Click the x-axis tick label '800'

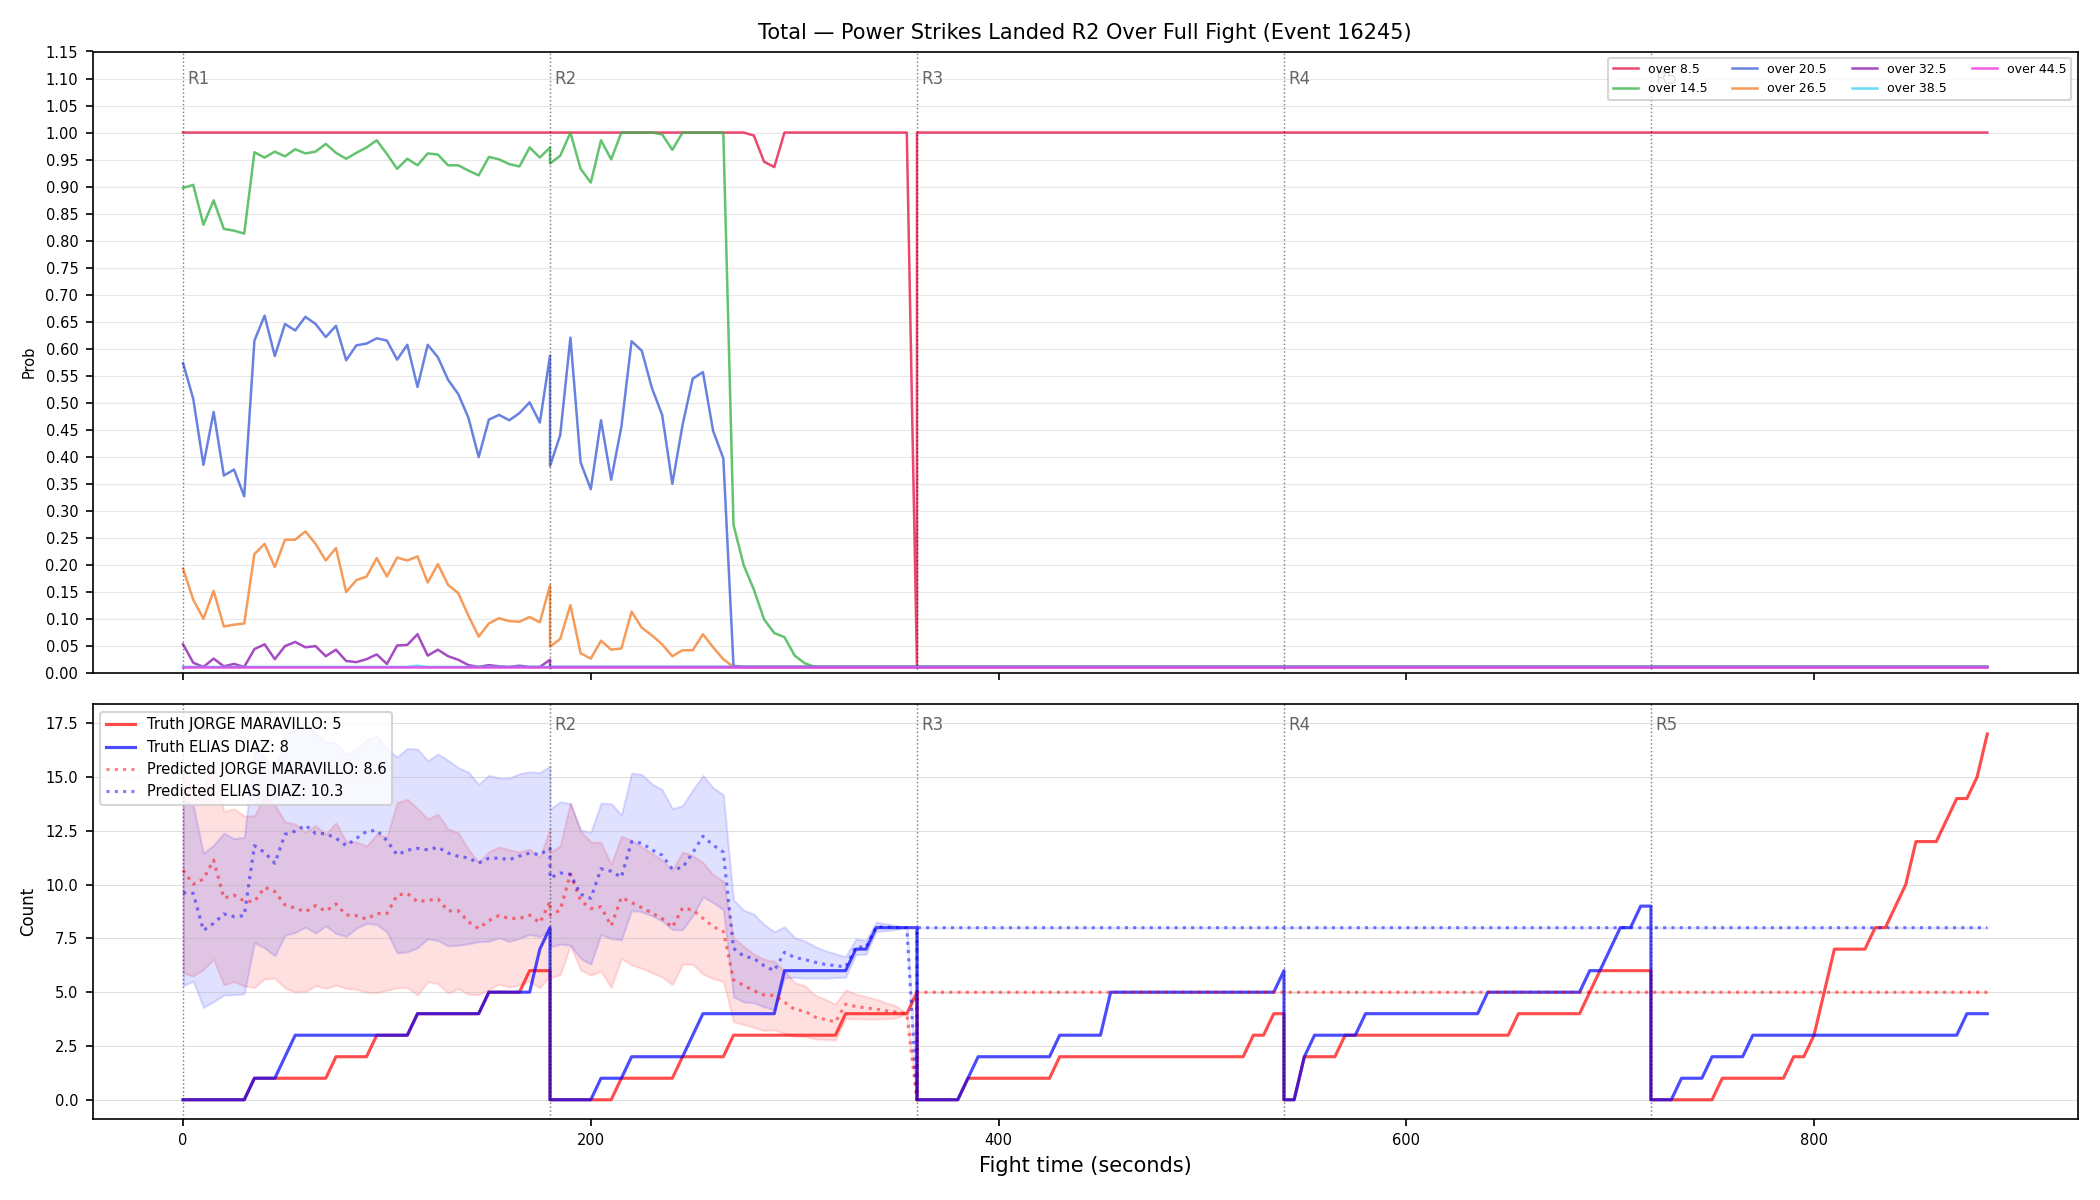coord(1814,1139)
